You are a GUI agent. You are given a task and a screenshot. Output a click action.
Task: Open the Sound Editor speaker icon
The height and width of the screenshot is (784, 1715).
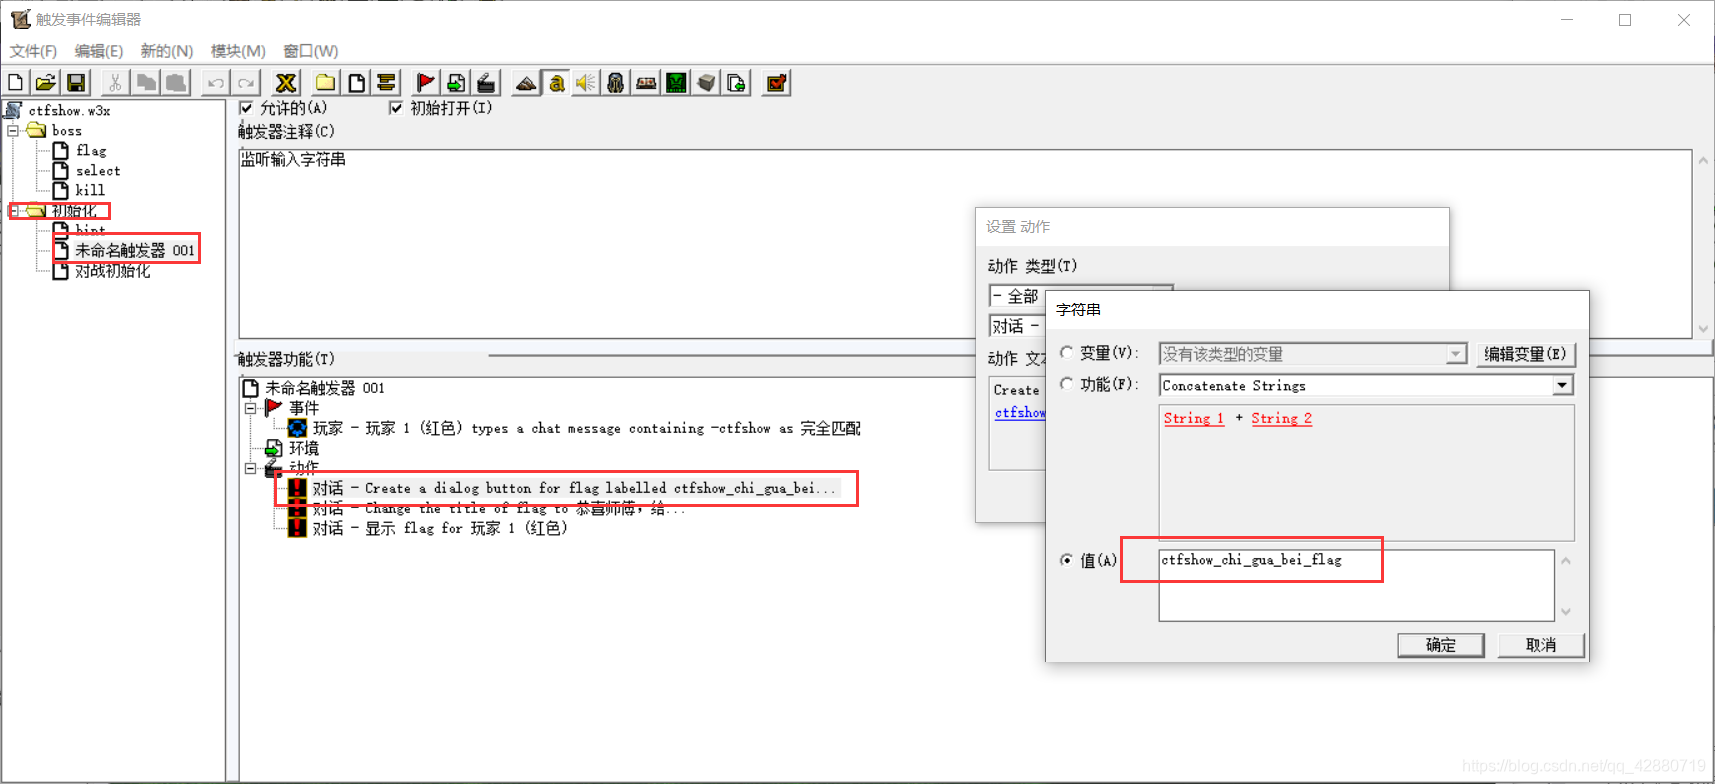tap(586, 83)
